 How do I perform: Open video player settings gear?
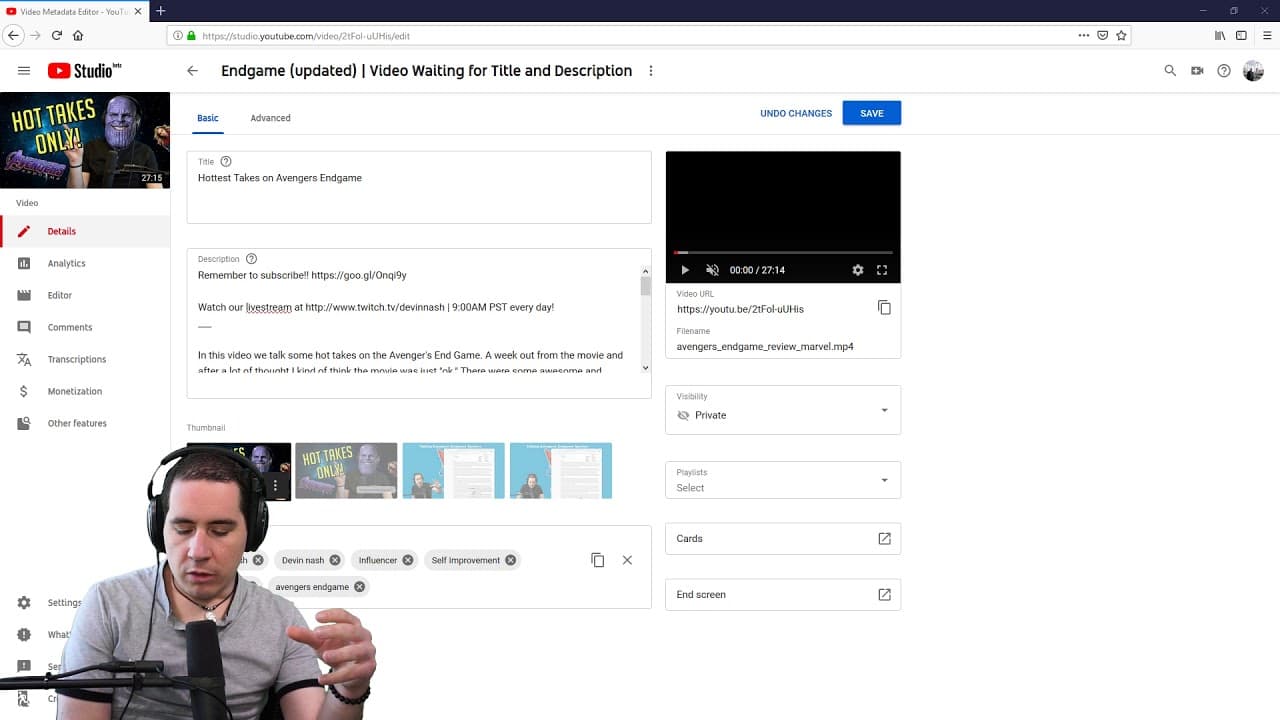coord(857,270)
